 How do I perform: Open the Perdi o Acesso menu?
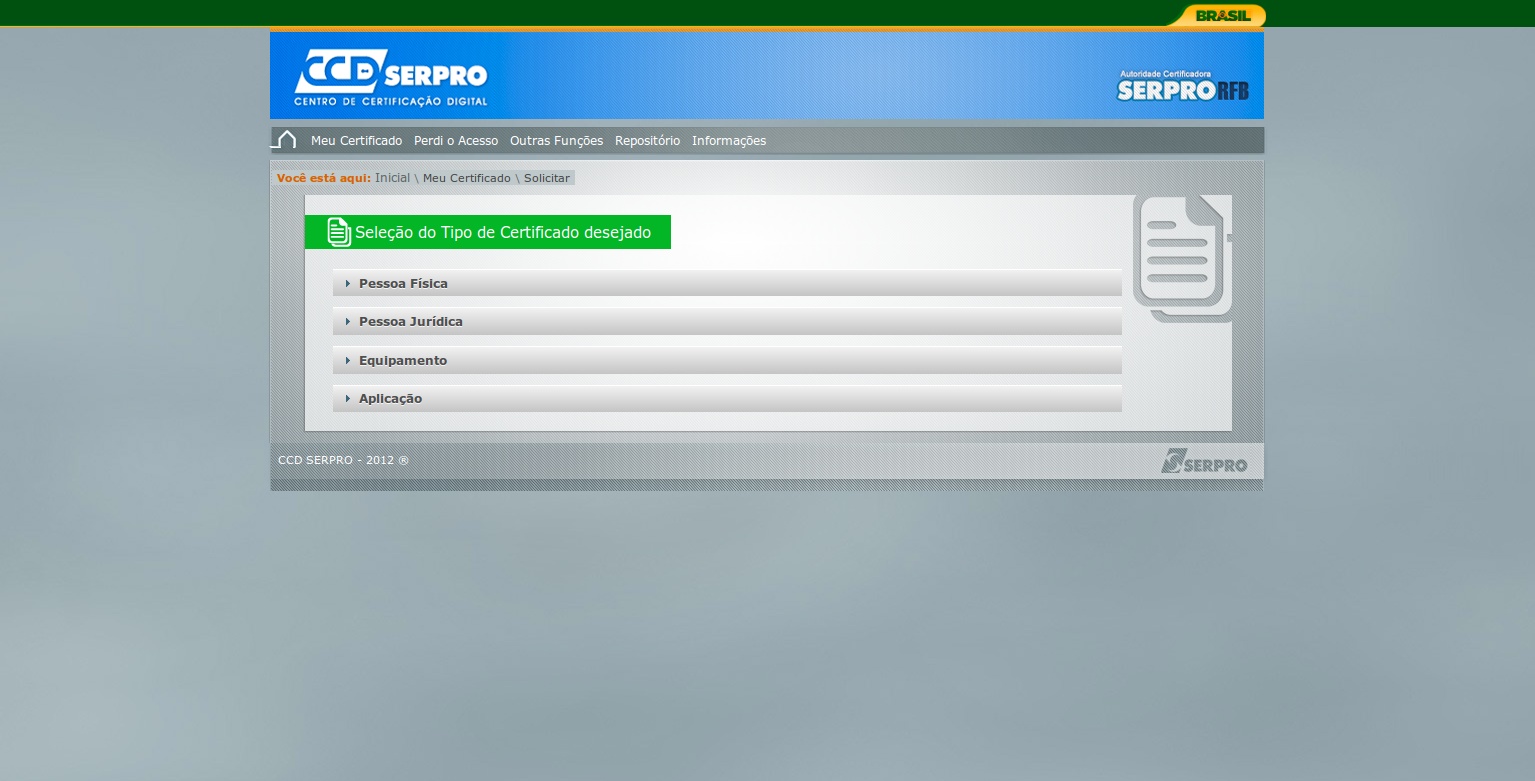click(x=456, y=141)
